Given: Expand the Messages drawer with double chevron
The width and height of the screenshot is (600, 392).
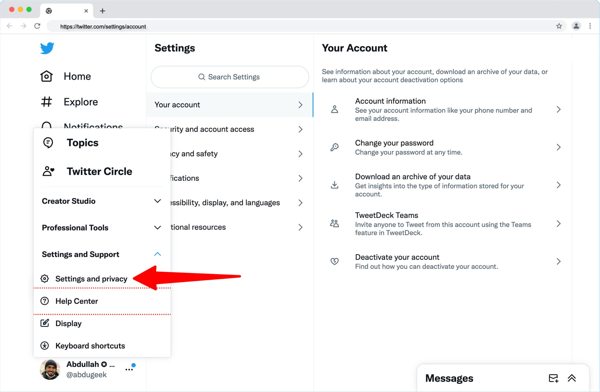Looking at the screenshot, I should coord(572,378).
